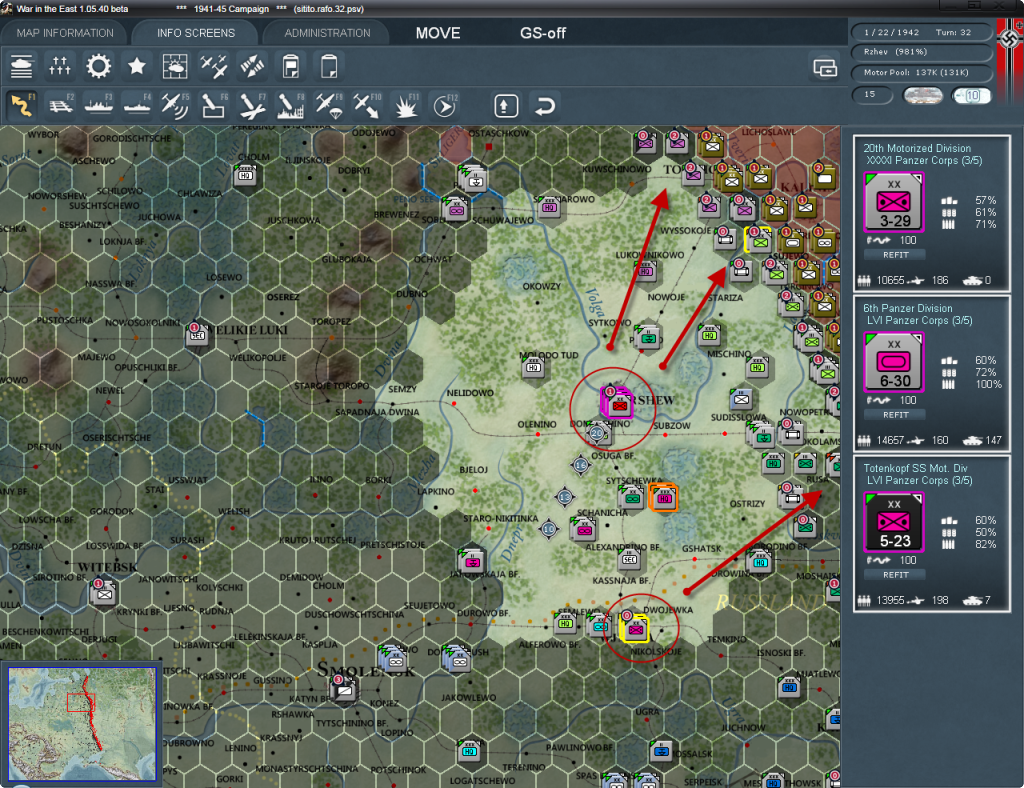
Task: Select the F9 air transport mode
Action: coord(329,106)
